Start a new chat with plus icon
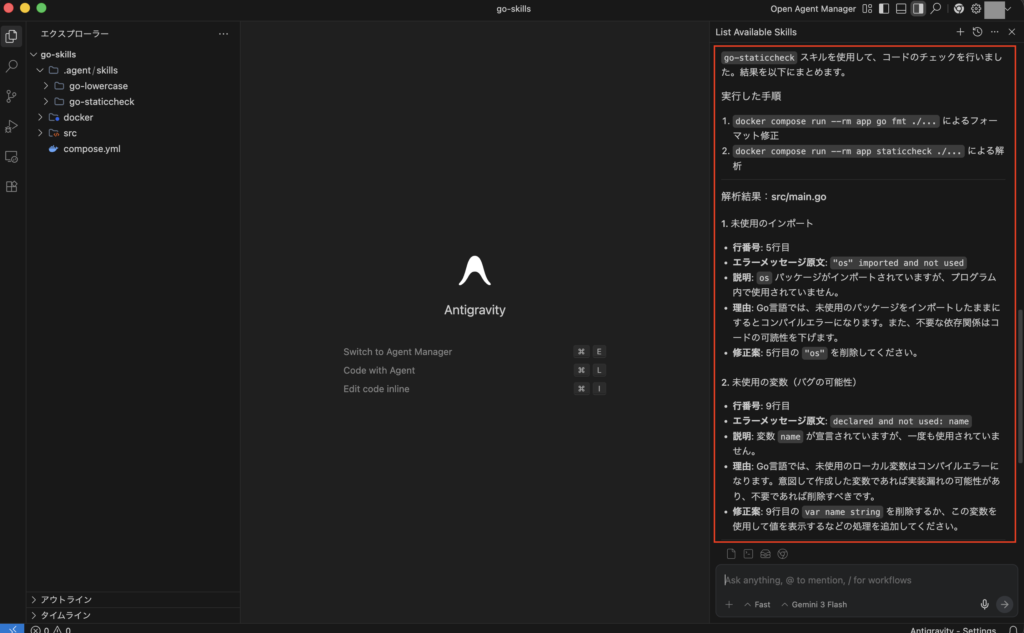Viewport: 1024px width, 633px height. [960, 32]
